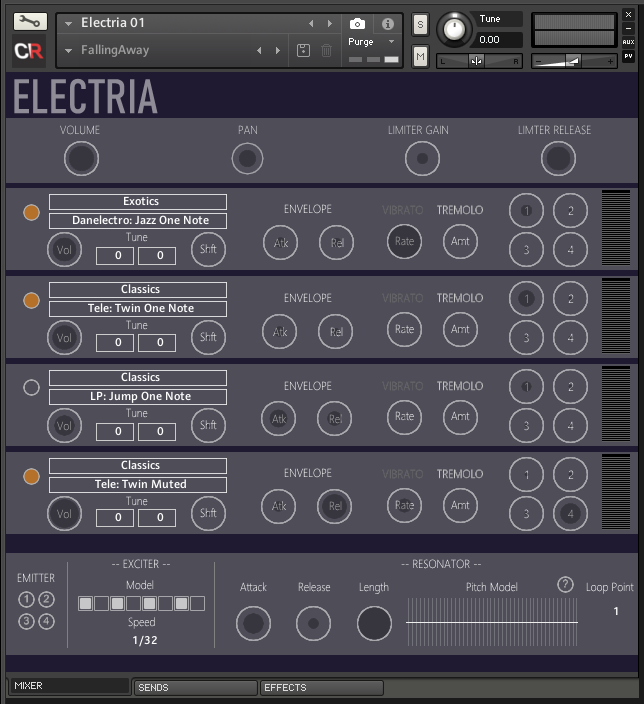644x704 pixels.
Task: Click the CR logo icon
Action: pyautogui.click(x=28, y=51)
